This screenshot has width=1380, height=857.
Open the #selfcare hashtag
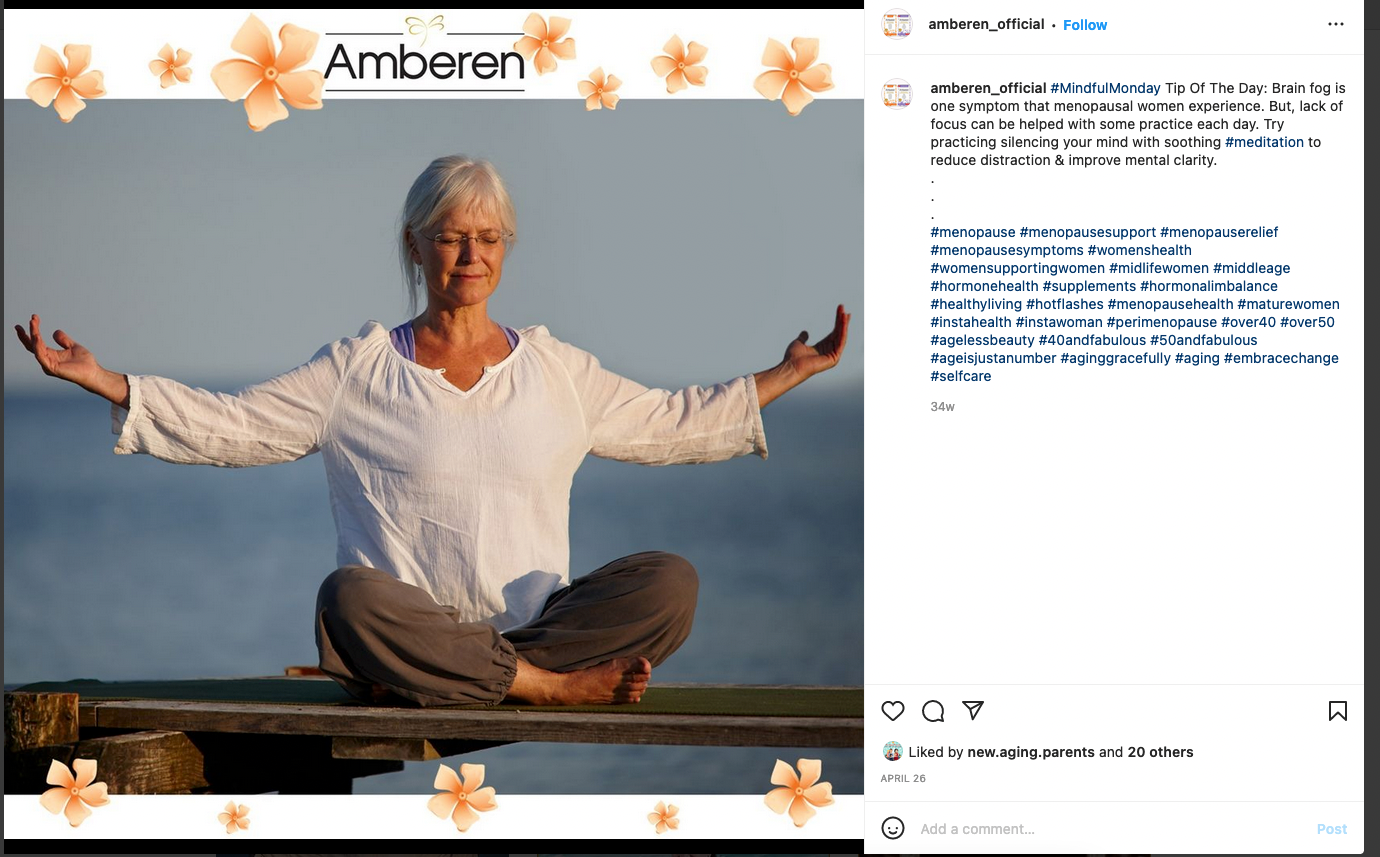[961, 376]
